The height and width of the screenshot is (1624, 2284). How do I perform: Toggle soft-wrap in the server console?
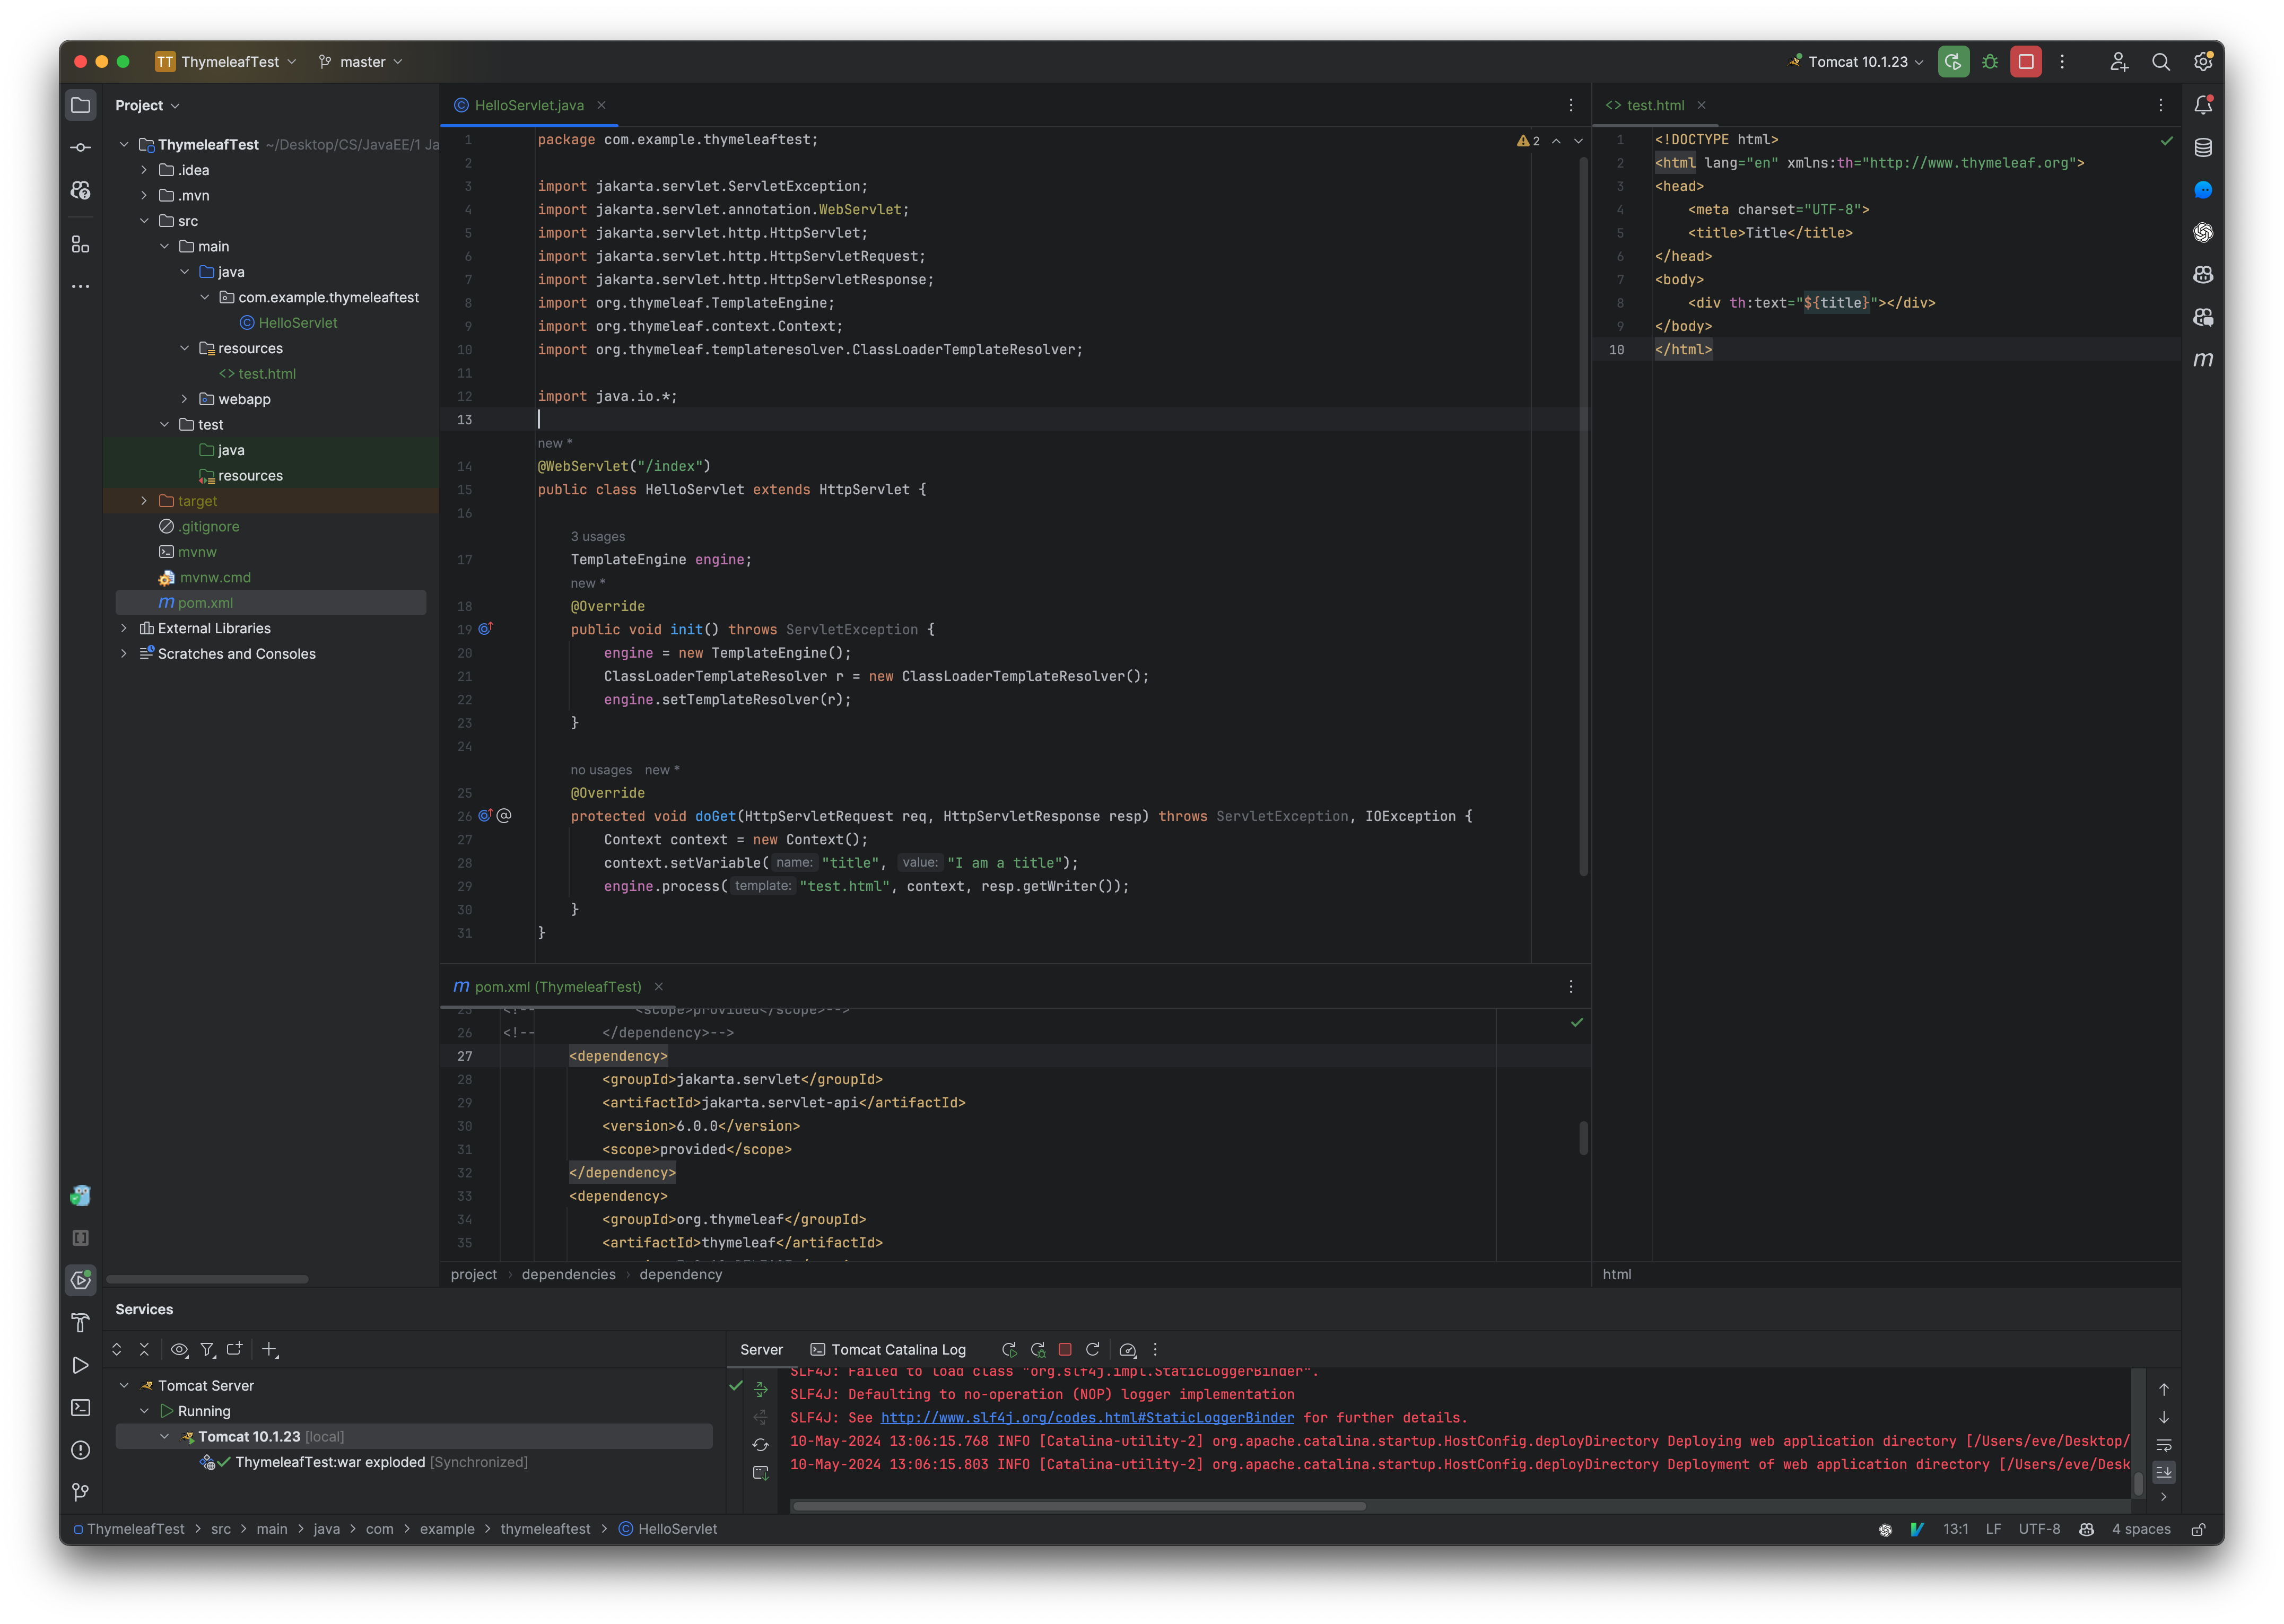[2164, 1444]
